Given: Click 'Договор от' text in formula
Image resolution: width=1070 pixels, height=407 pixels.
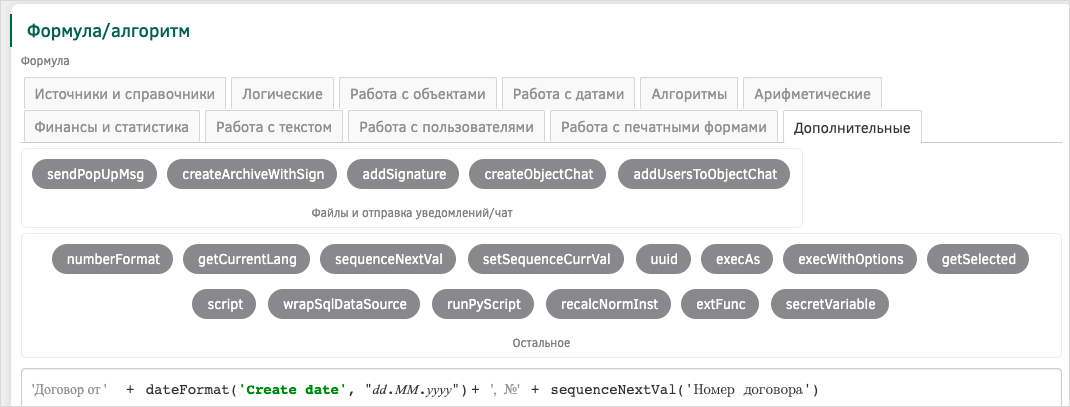Looking at the screenshot, I should [69, 390].
